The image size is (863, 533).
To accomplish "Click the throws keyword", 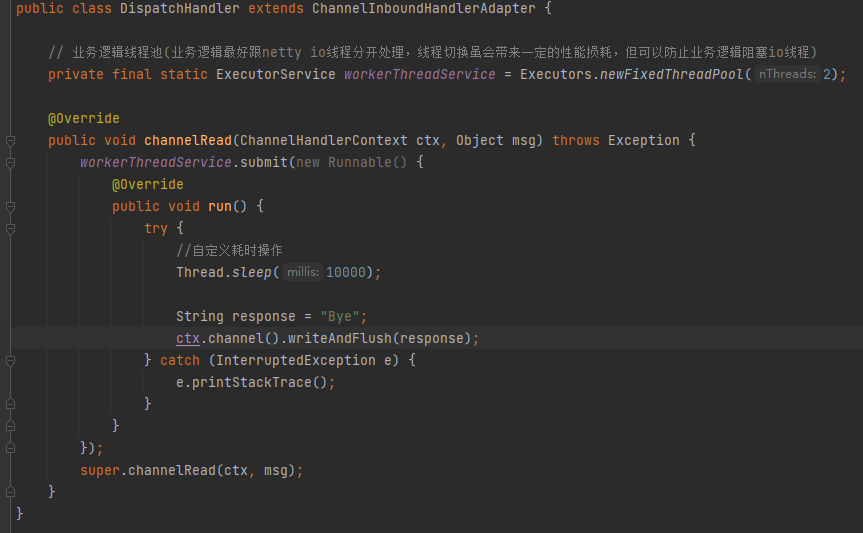I will [576, 140].
